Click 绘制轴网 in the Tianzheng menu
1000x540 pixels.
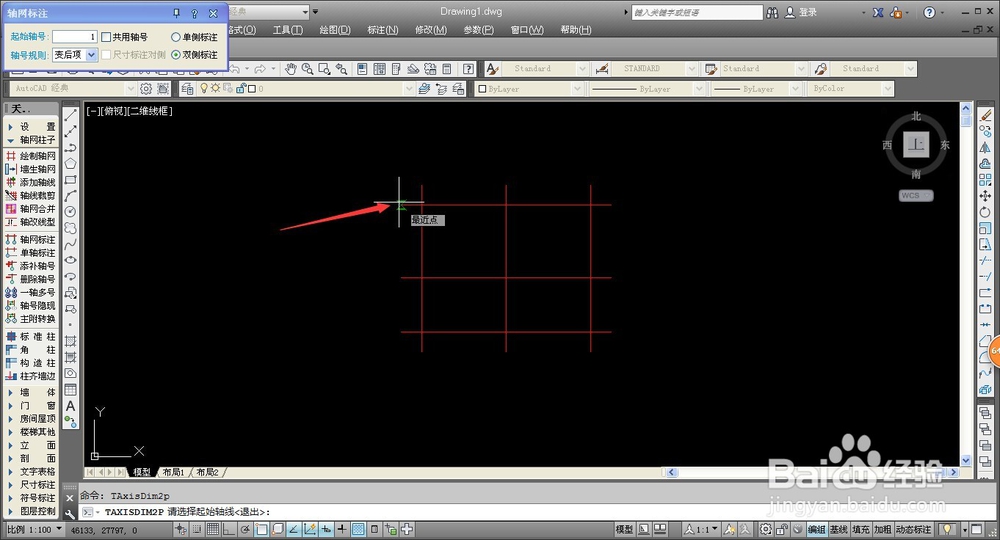pos(31,156)
